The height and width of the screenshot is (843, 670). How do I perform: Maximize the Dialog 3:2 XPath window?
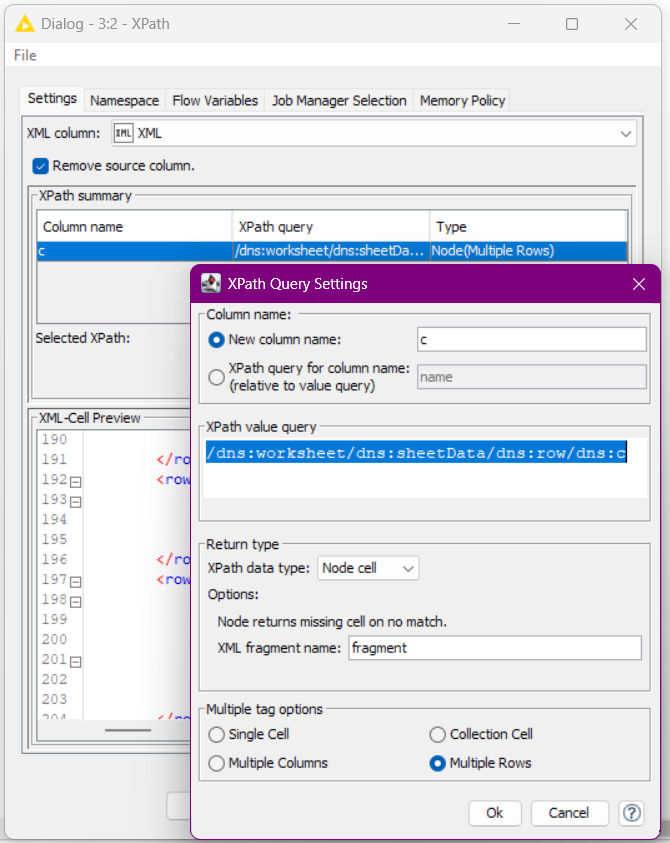pos(572,24)
